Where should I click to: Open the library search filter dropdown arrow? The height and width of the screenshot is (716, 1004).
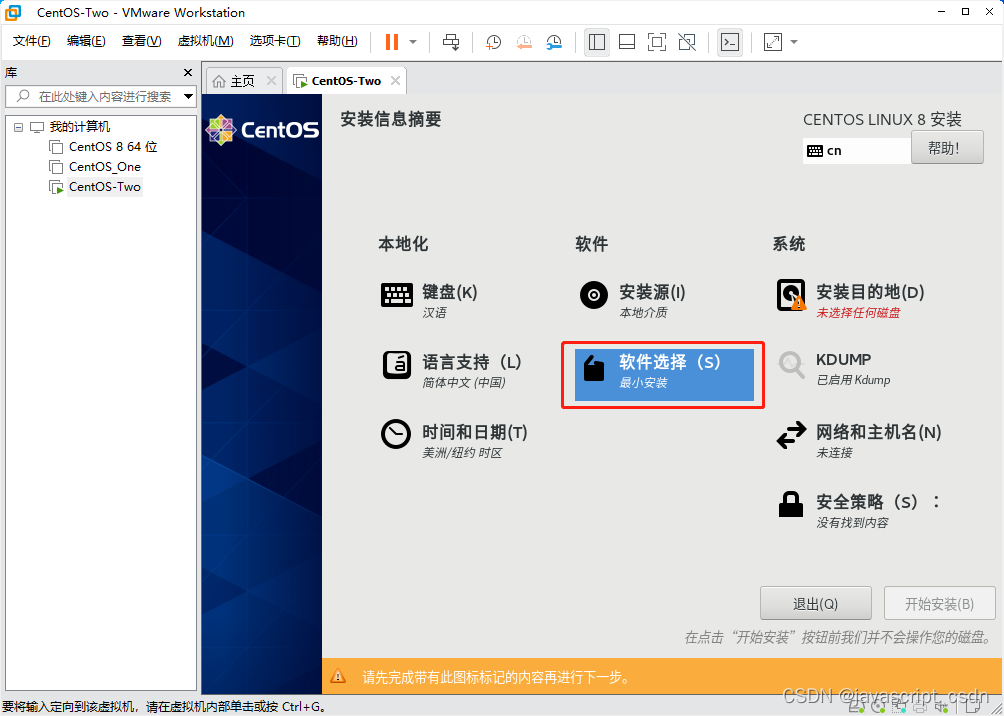188,97
